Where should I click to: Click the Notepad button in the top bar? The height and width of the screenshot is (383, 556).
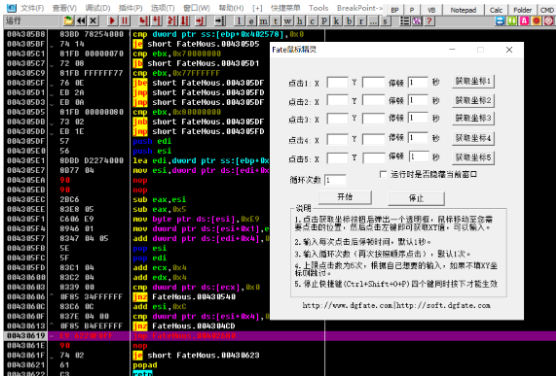point(463,10)
